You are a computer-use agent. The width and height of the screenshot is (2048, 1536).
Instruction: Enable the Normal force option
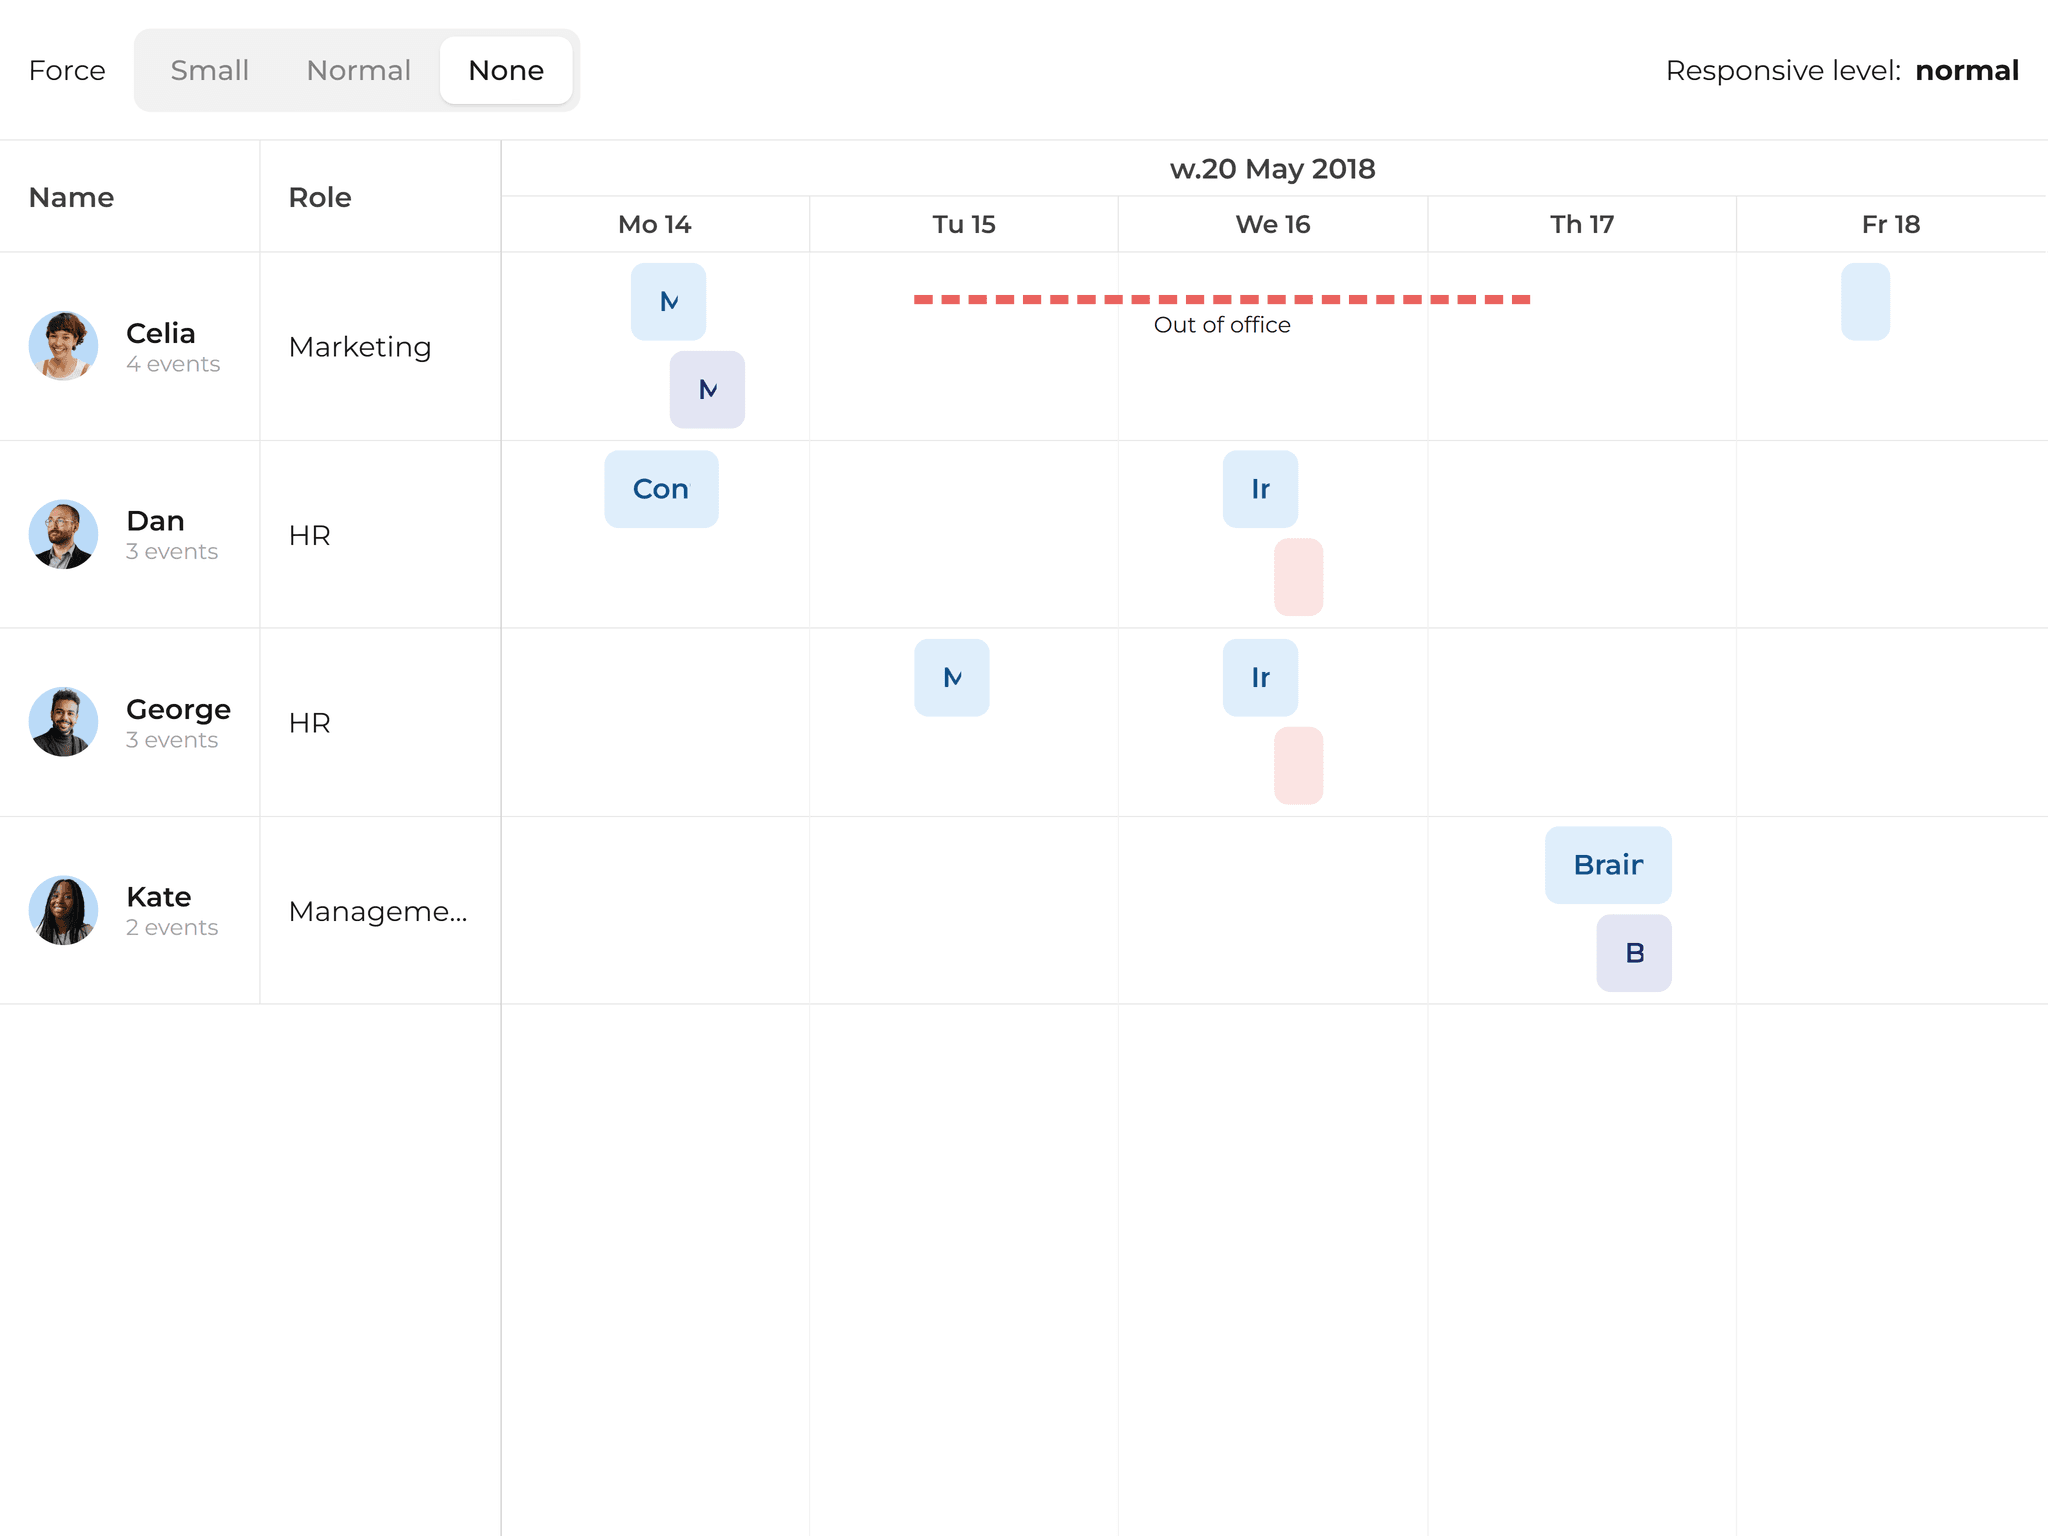pos(358,70)
